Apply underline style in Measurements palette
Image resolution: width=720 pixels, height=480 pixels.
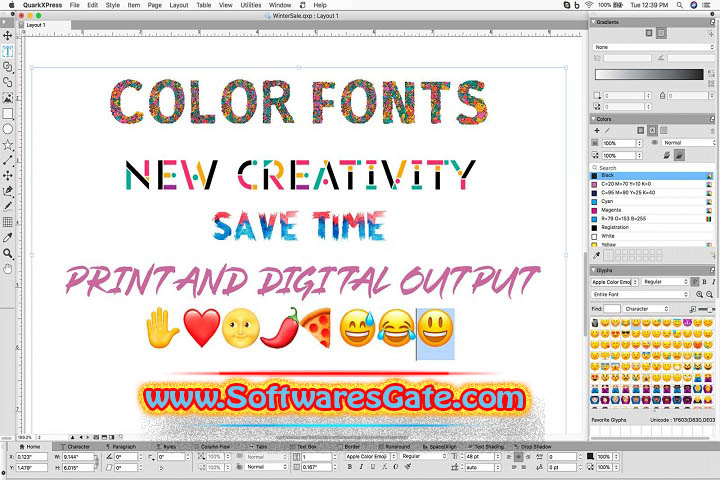point(372,467)
